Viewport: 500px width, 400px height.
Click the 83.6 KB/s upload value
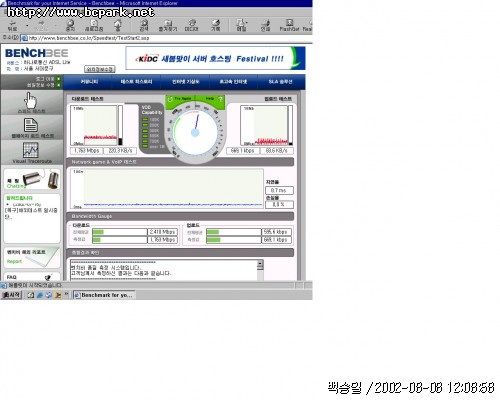coord(277,151)
